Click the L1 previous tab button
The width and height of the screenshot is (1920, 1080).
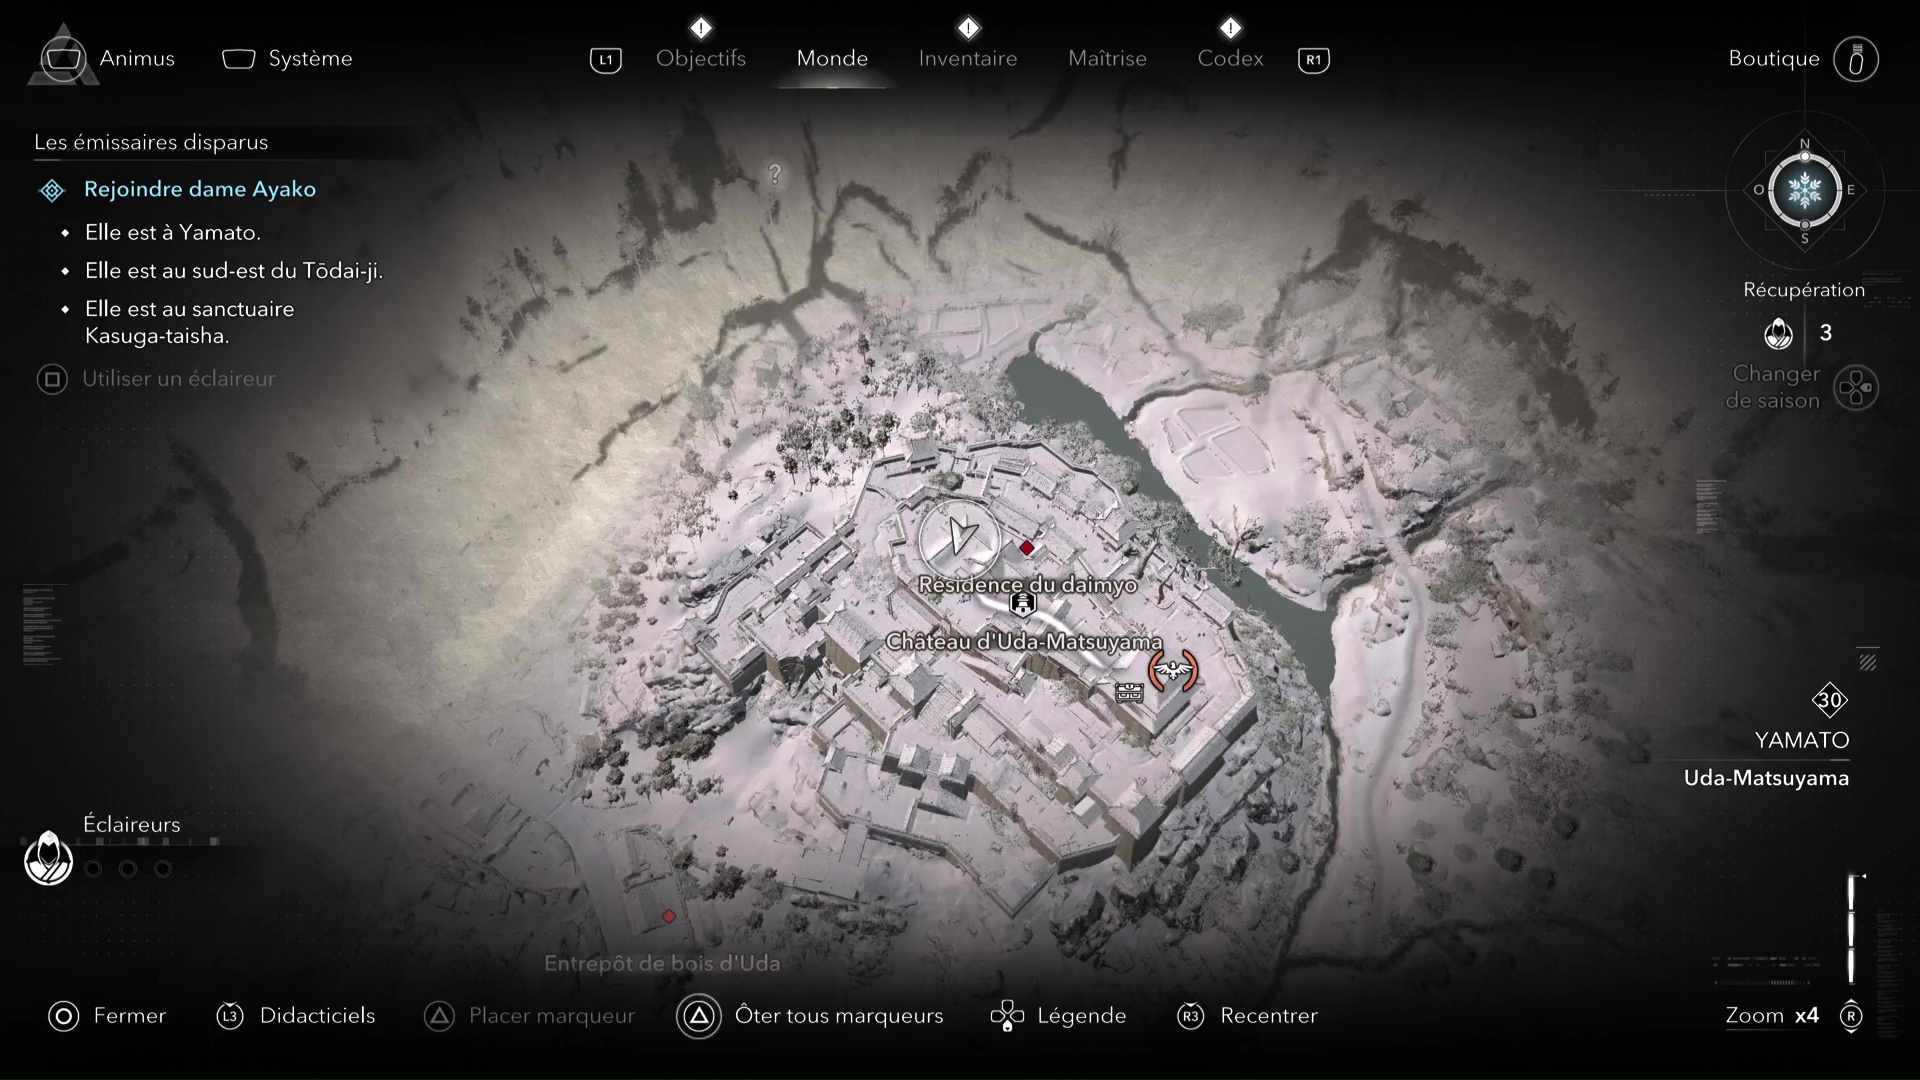coord(606,60)
